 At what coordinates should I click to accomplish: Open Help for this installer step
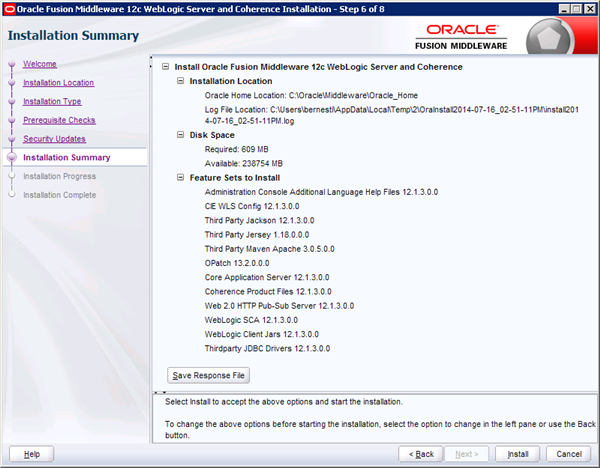coord(32,454)
